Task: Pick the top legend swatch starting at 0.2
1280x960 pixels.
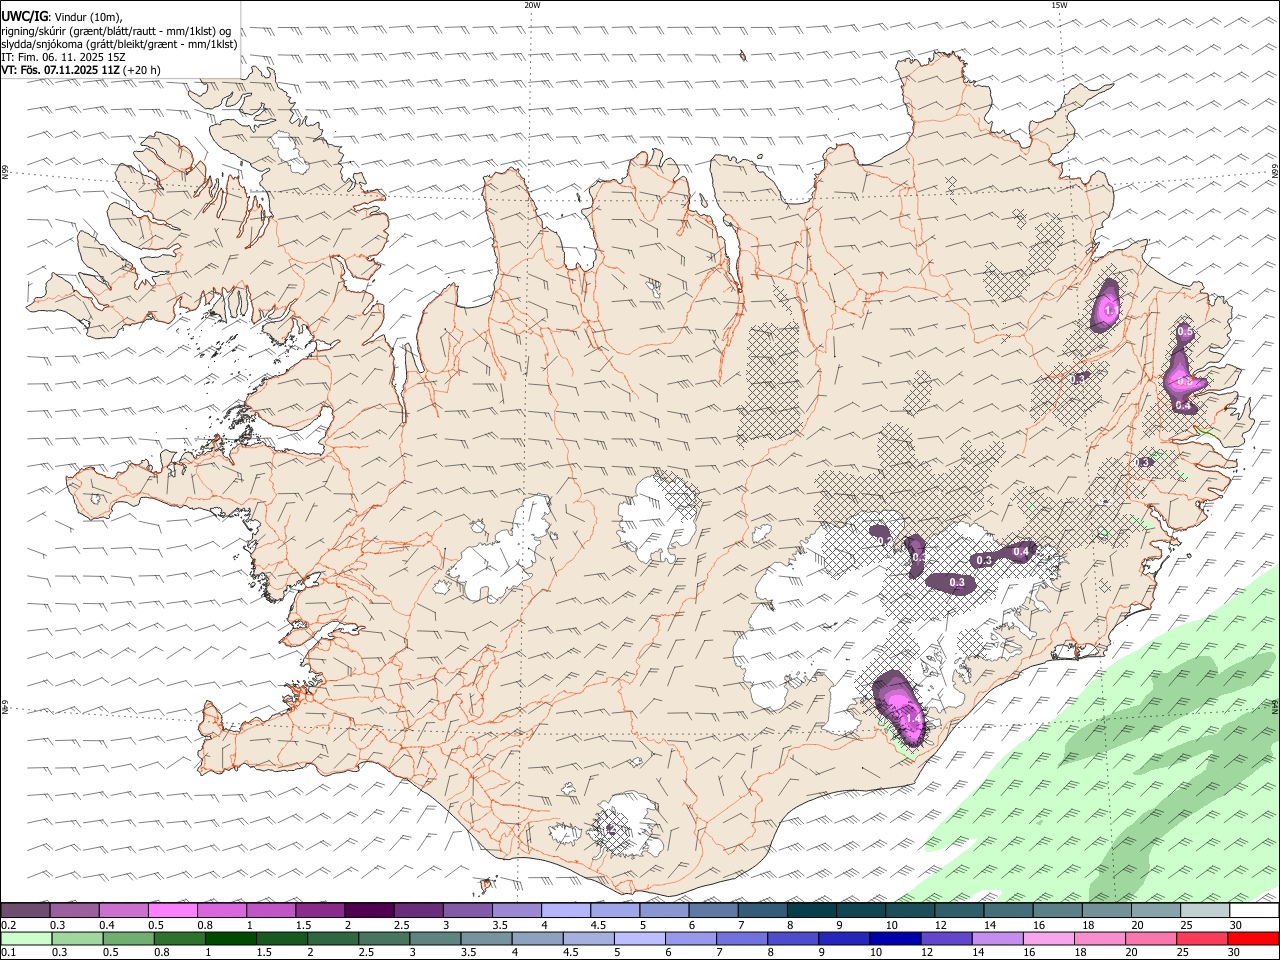Action: click(x=25, y=910)
